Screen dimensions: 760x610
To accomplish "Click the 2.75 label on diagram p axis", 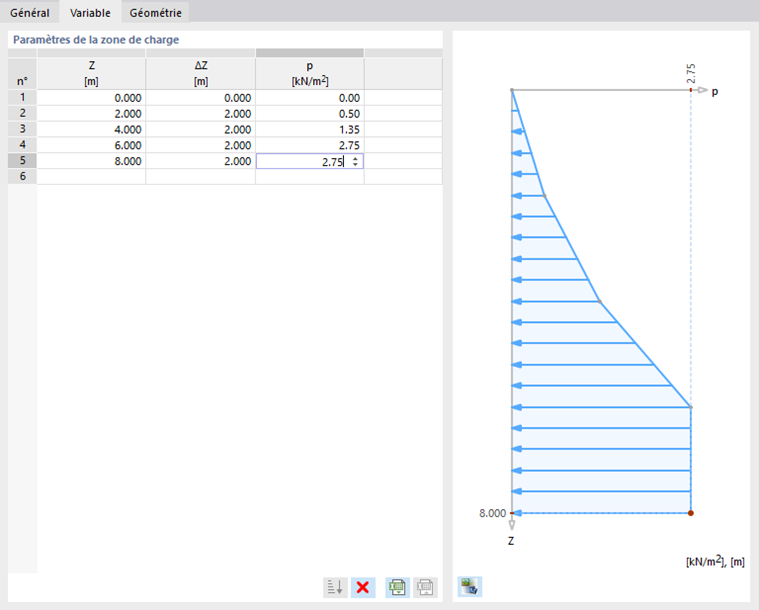I will point(691,73).
